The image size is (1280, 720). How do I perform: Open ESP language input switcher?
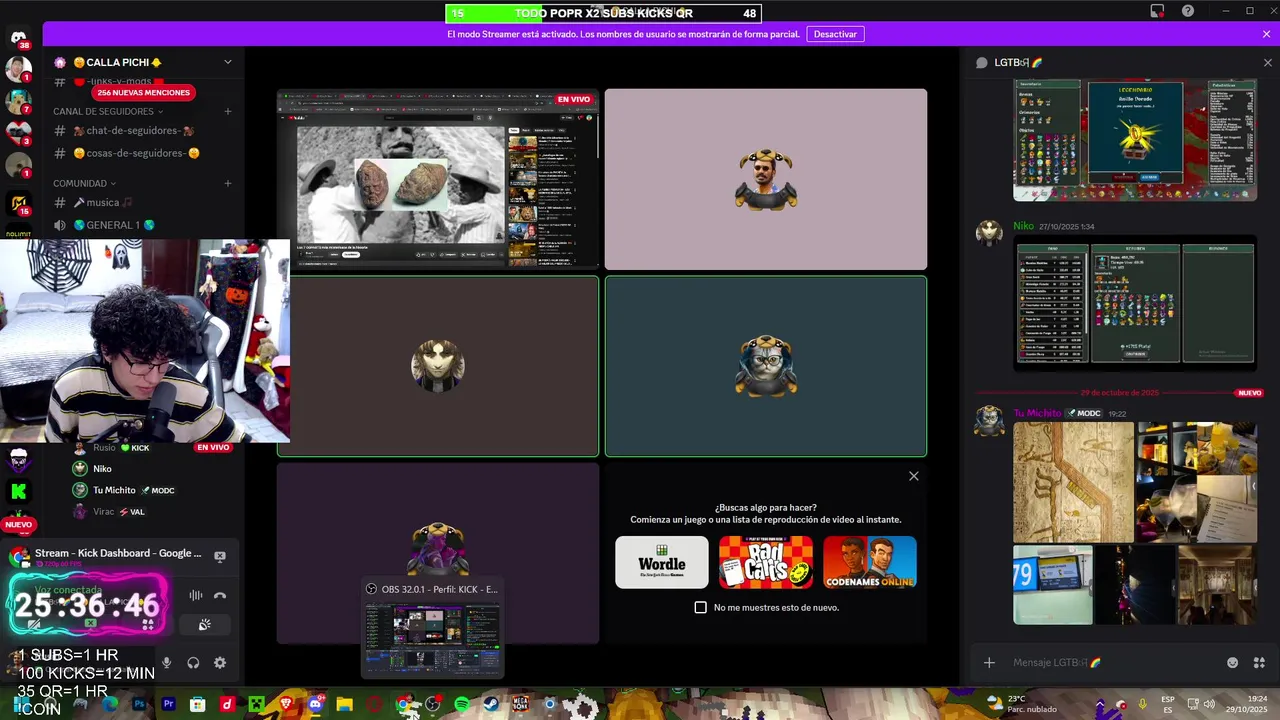1168,704
